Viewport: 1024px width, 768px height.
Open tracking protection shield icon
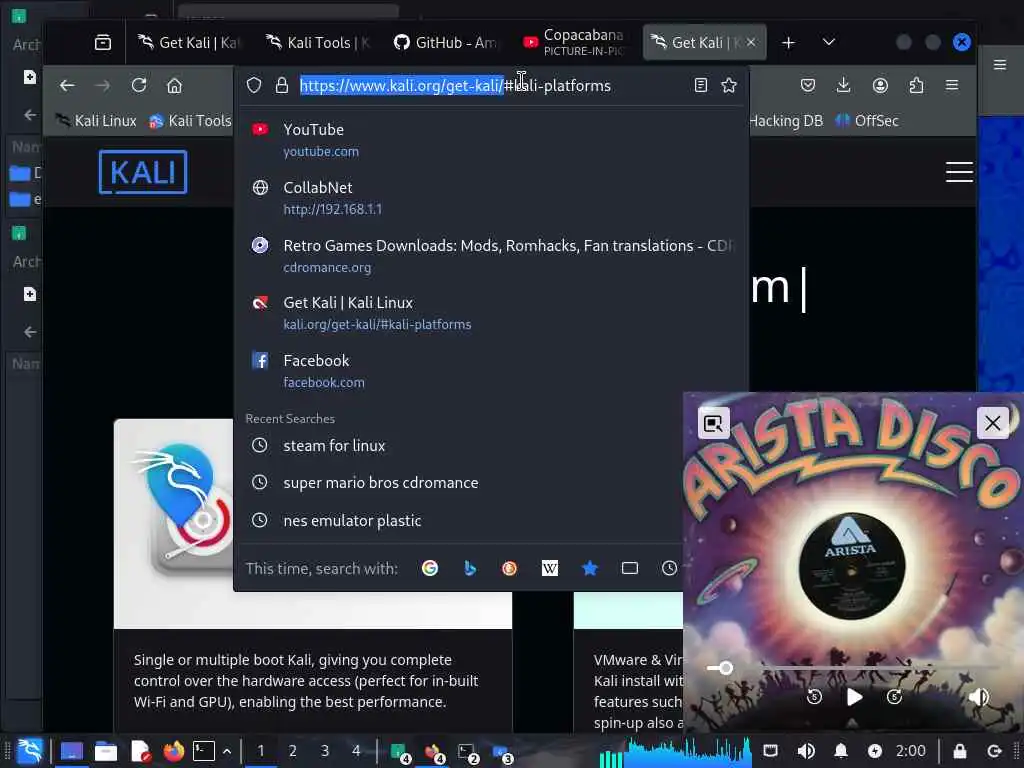point(254,86)
